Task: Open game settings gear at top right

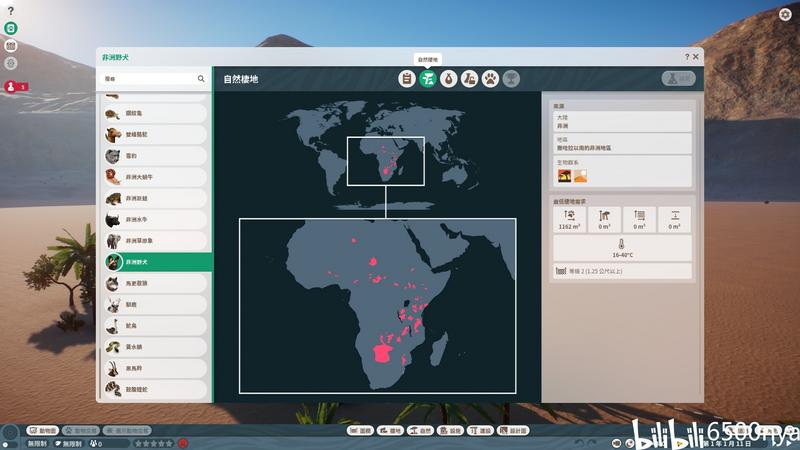Action: click(785, 14)
